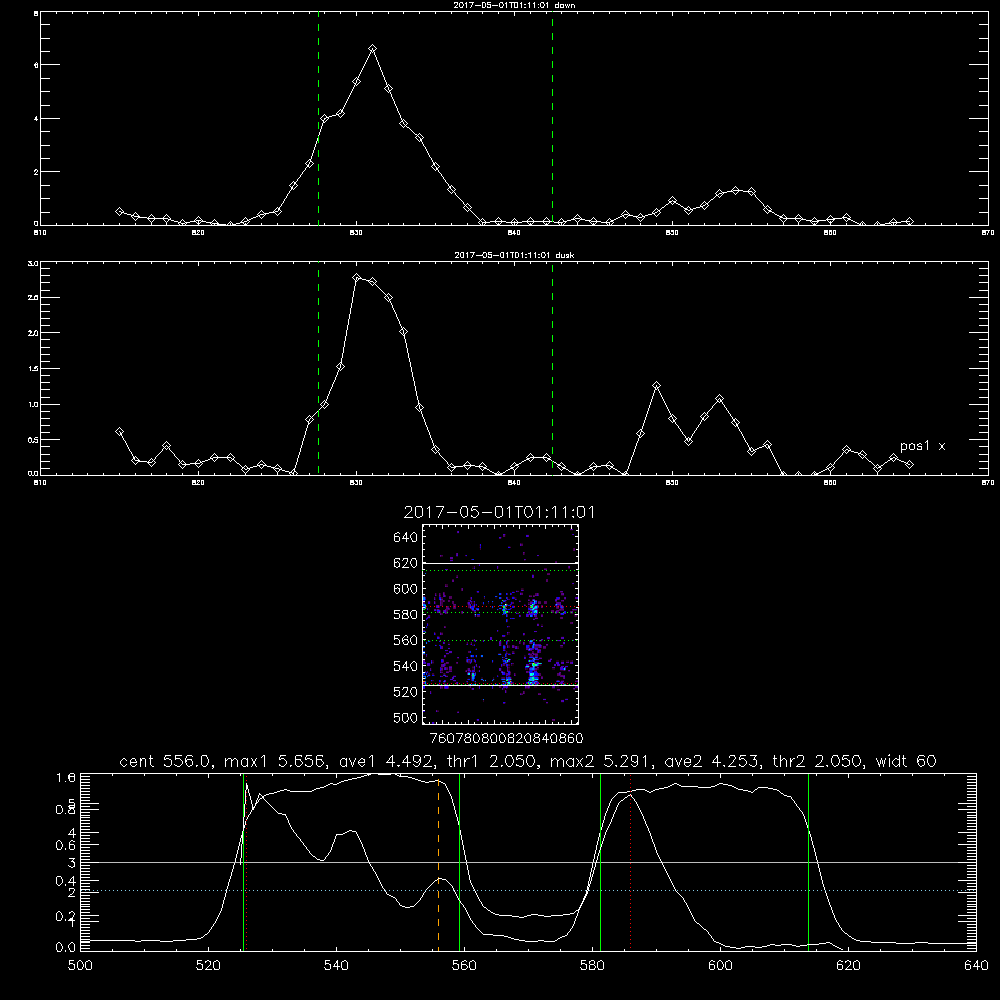The width and height of the screenshot is (1000, 1000).
Task: Click the 520 label on the image y-axis
Action: [x=406, y=692]
